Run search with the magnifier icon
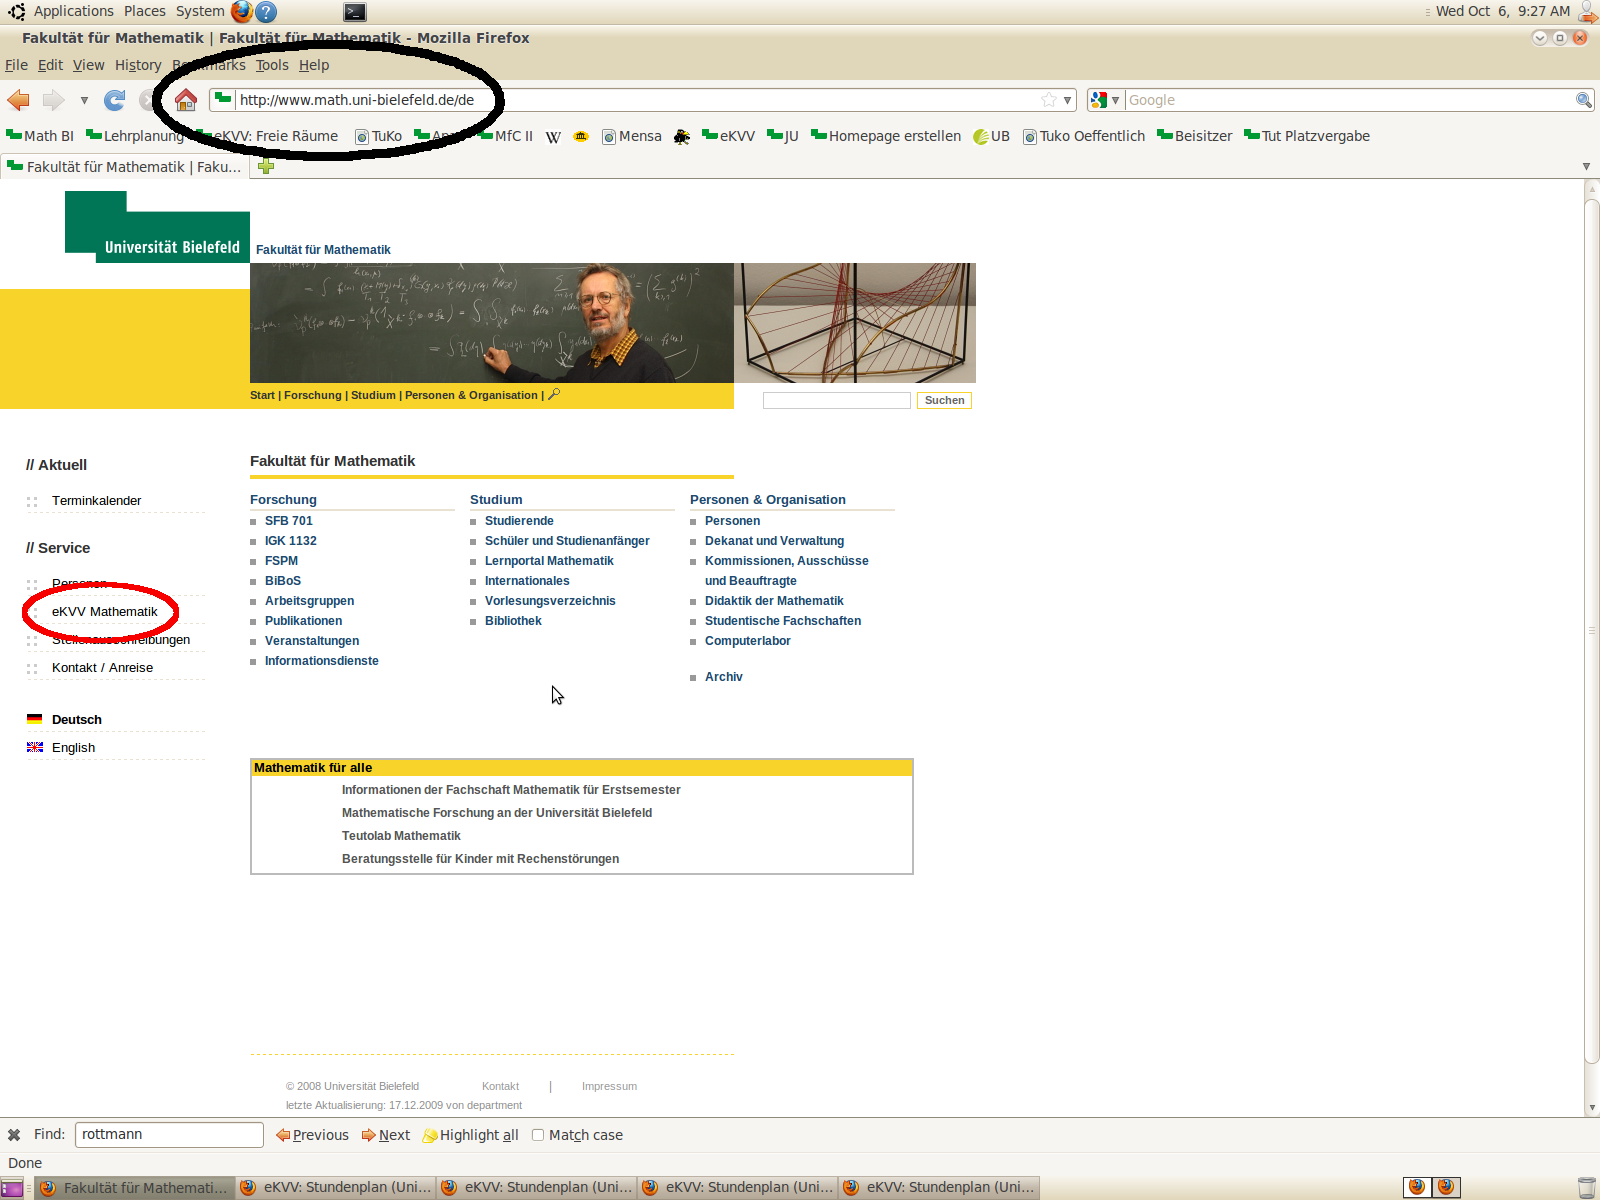This screenshot has width=1600, height=1200. [1583, 100]
